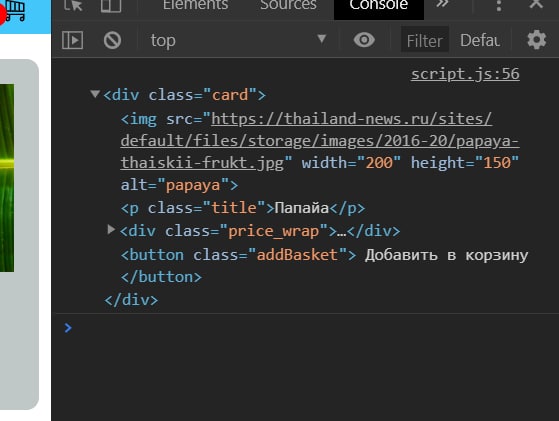This screenshot has width=559, height=421.
Task: Focus the console Filter field
Action: (x=425, y=41)
